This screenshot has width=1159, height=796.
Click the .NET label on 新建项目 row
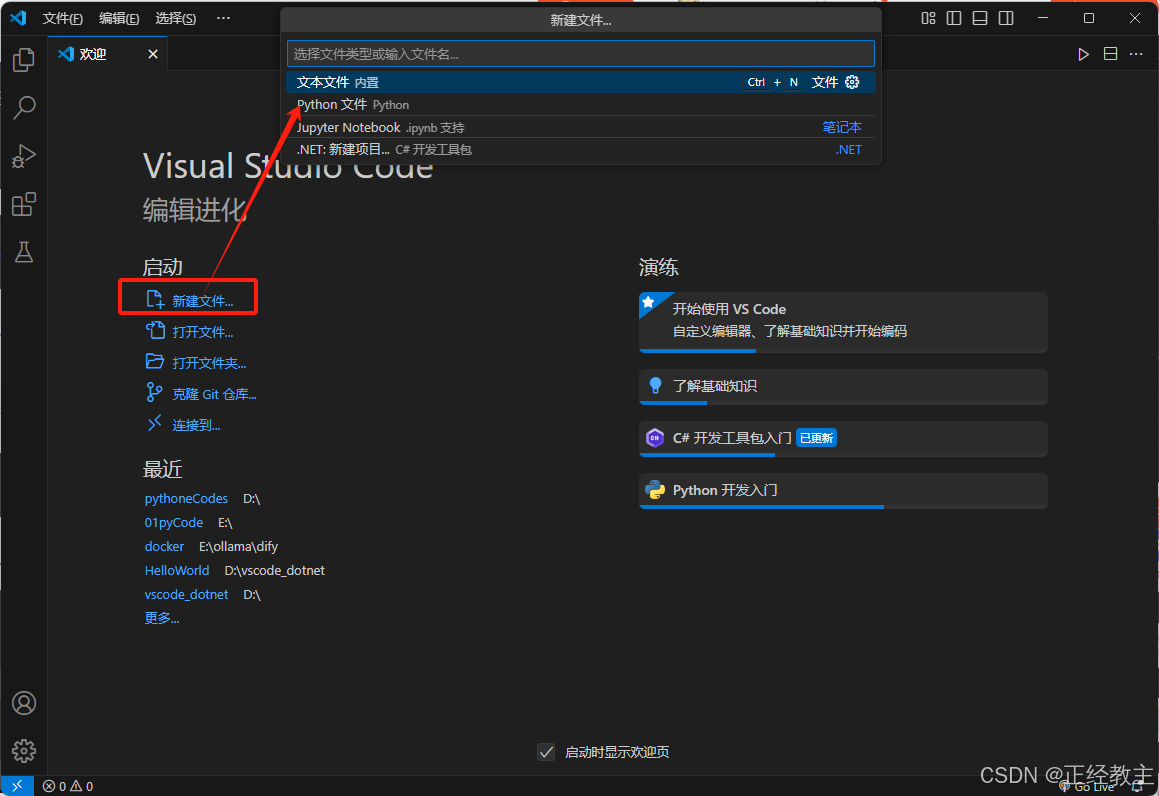[x=849, y=149]
